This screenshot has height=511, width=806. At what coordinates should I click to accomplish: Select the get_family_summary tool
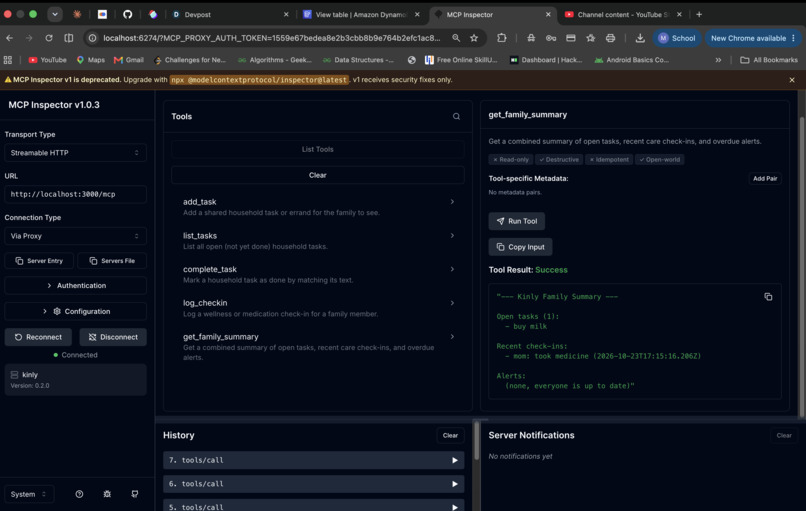(318, 346)
